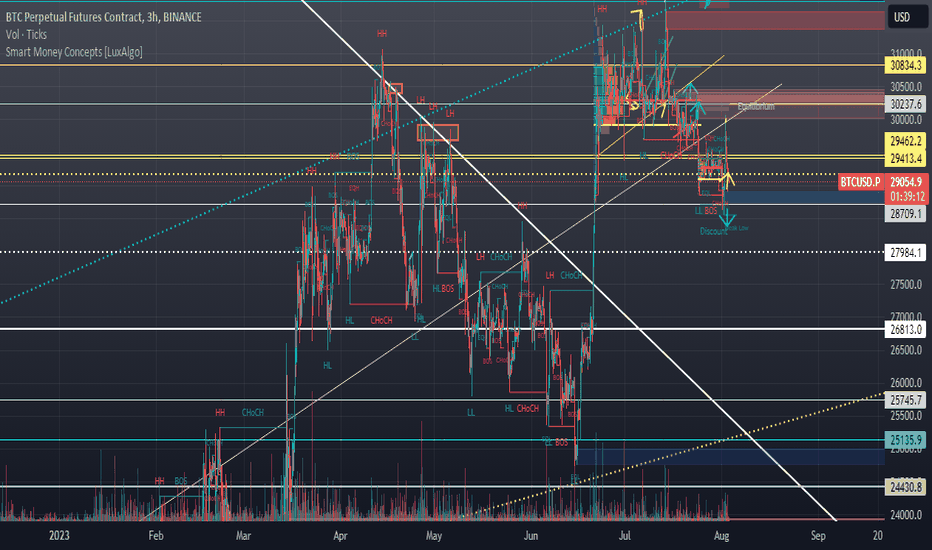Click the Jul label on time axis
Screen dimensions: 932x550
[x=625, y=536]
